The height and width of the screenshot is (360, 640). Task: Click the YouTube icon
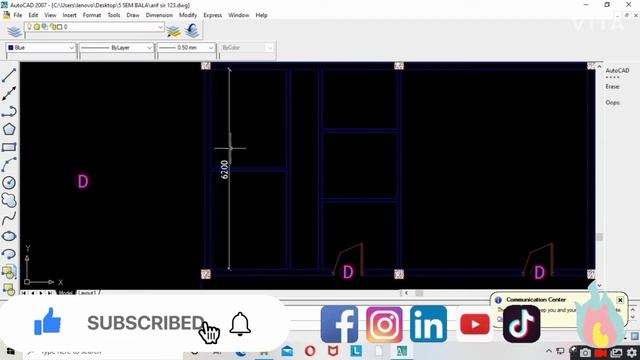(475, 324)
